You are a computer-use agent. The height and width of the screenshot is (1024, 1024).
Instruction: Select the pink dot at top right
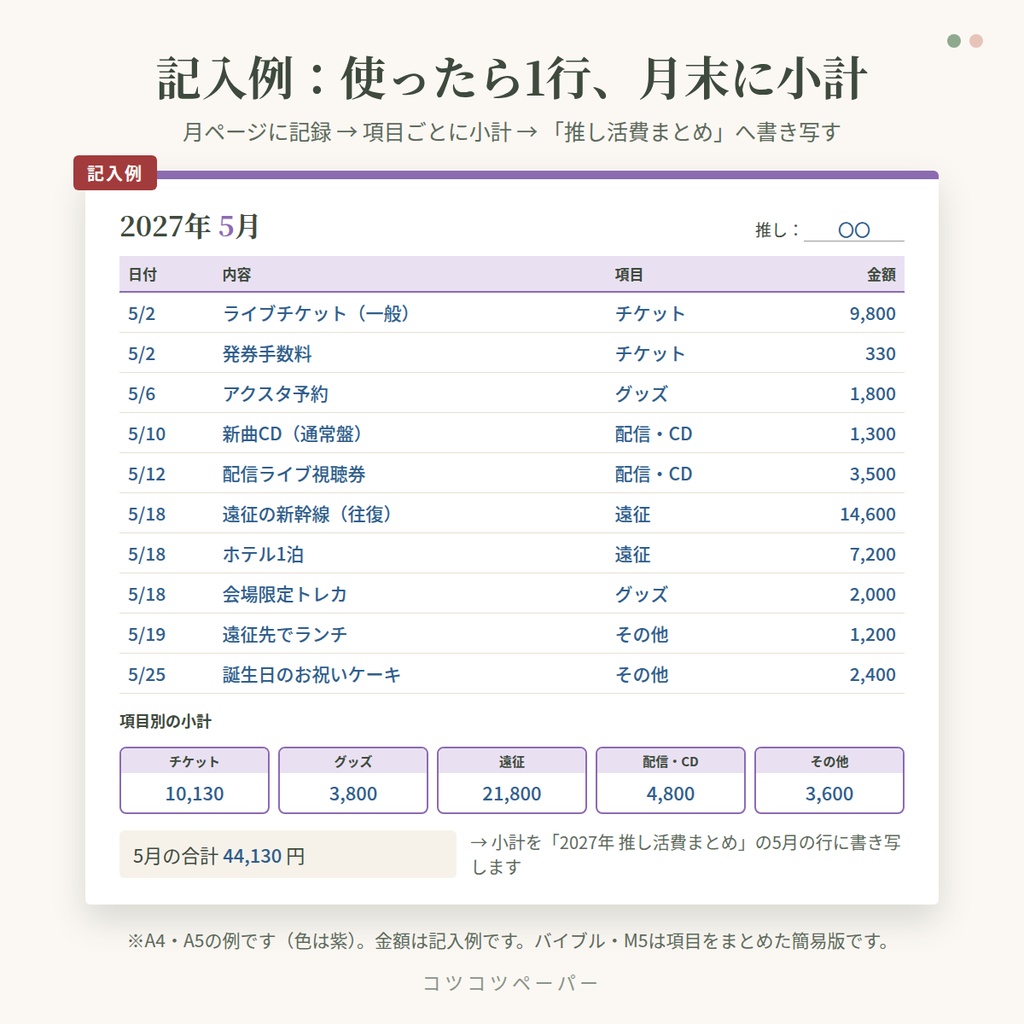pos(976,41)
